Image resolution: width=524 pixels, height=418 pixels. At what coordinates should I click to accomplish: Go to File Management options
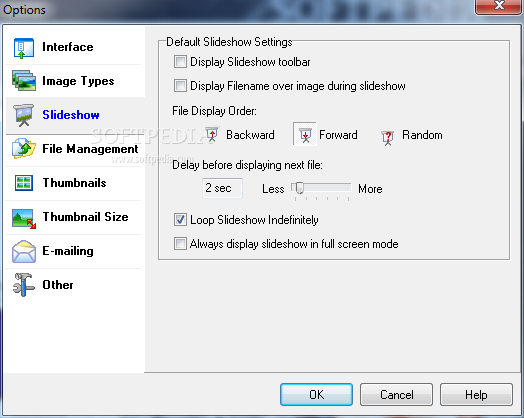90,149
